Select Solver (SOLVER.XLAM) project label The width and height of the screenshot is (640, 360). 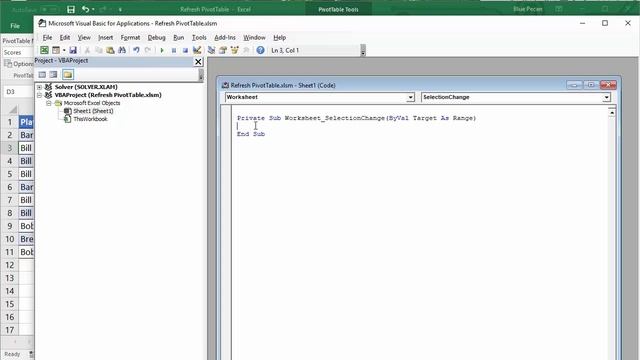click(x=86, y=87)
